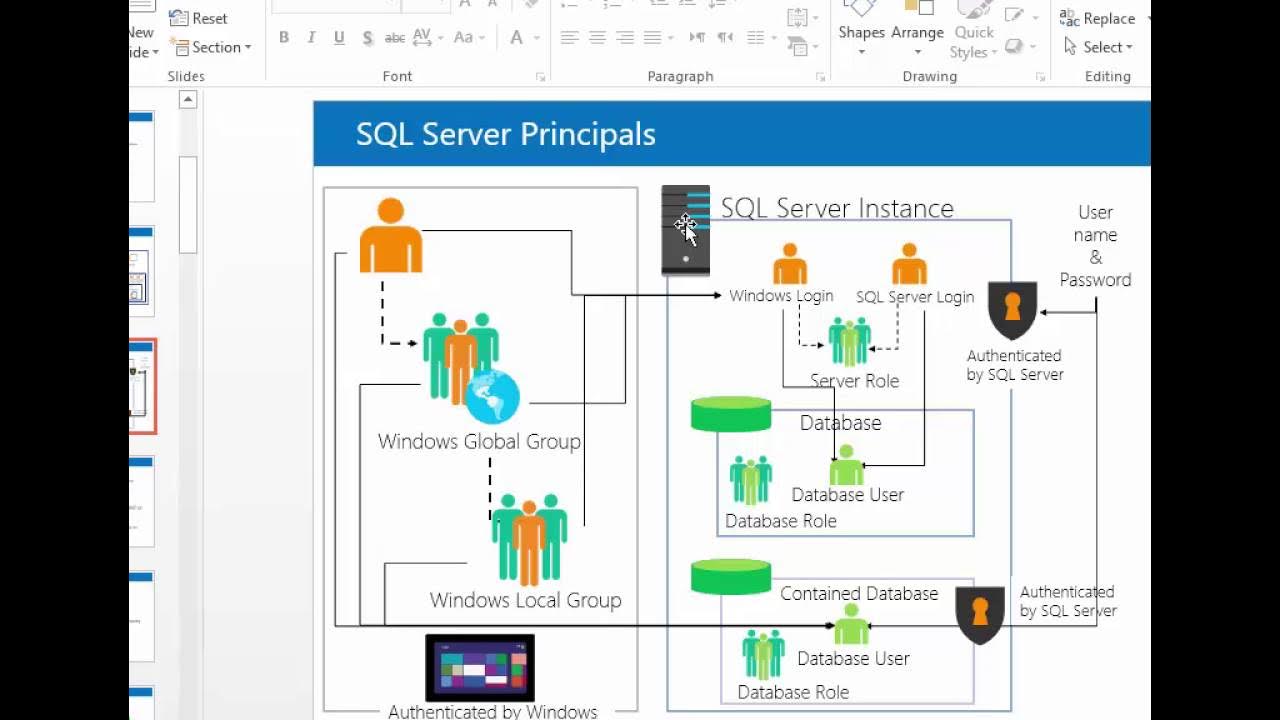
Task: Click the thumbnail pane scrollbar handle
Action: [188, 204]
